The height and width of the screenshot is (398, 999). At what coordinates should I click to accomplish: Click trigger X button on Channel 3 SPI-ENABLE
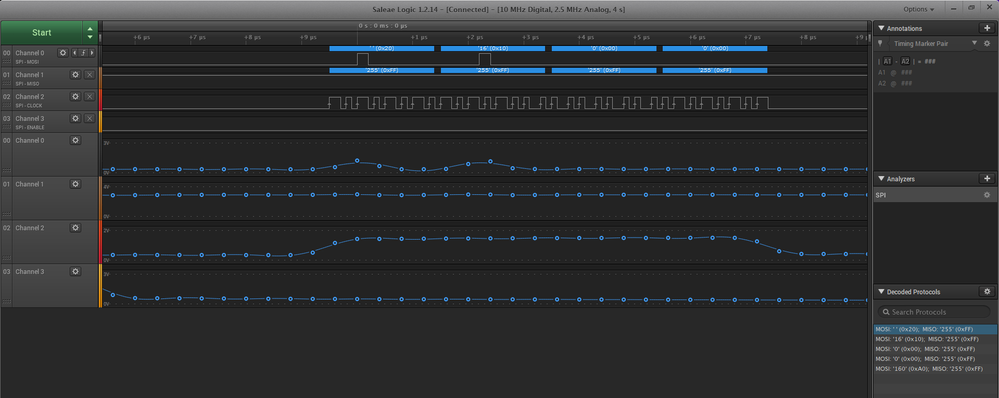[89, 118]
